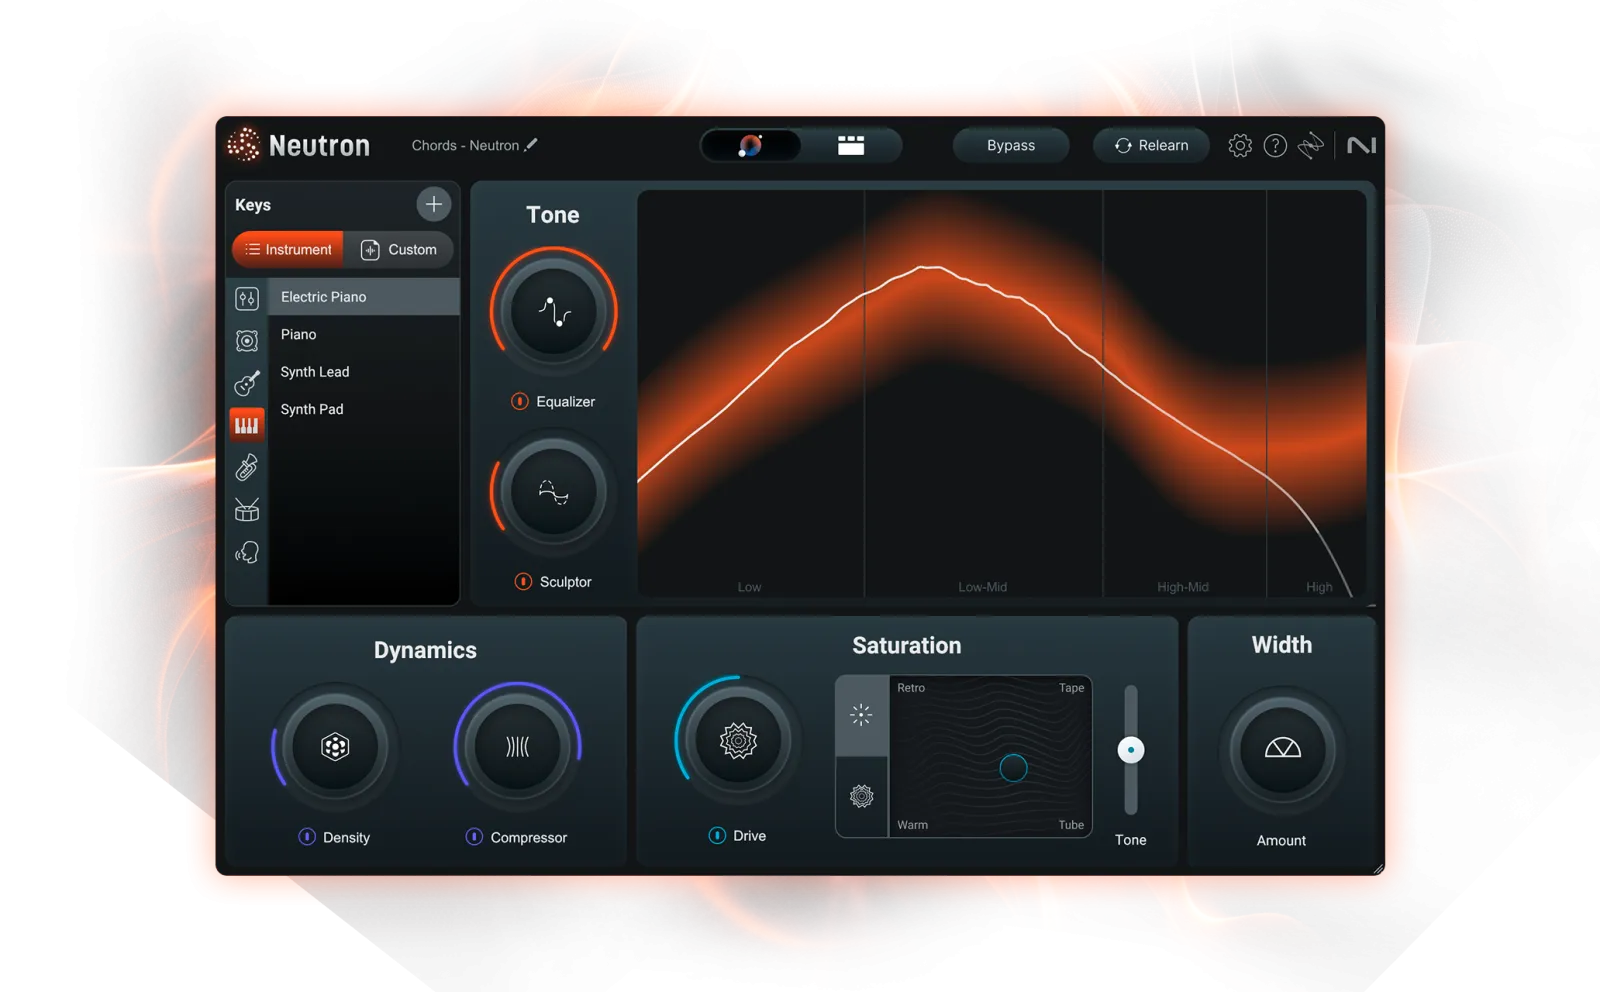Click the Tube corner label
The height and width of the screenshot is (992, 1600).
pyautogui.click(x=1071, y=825)
